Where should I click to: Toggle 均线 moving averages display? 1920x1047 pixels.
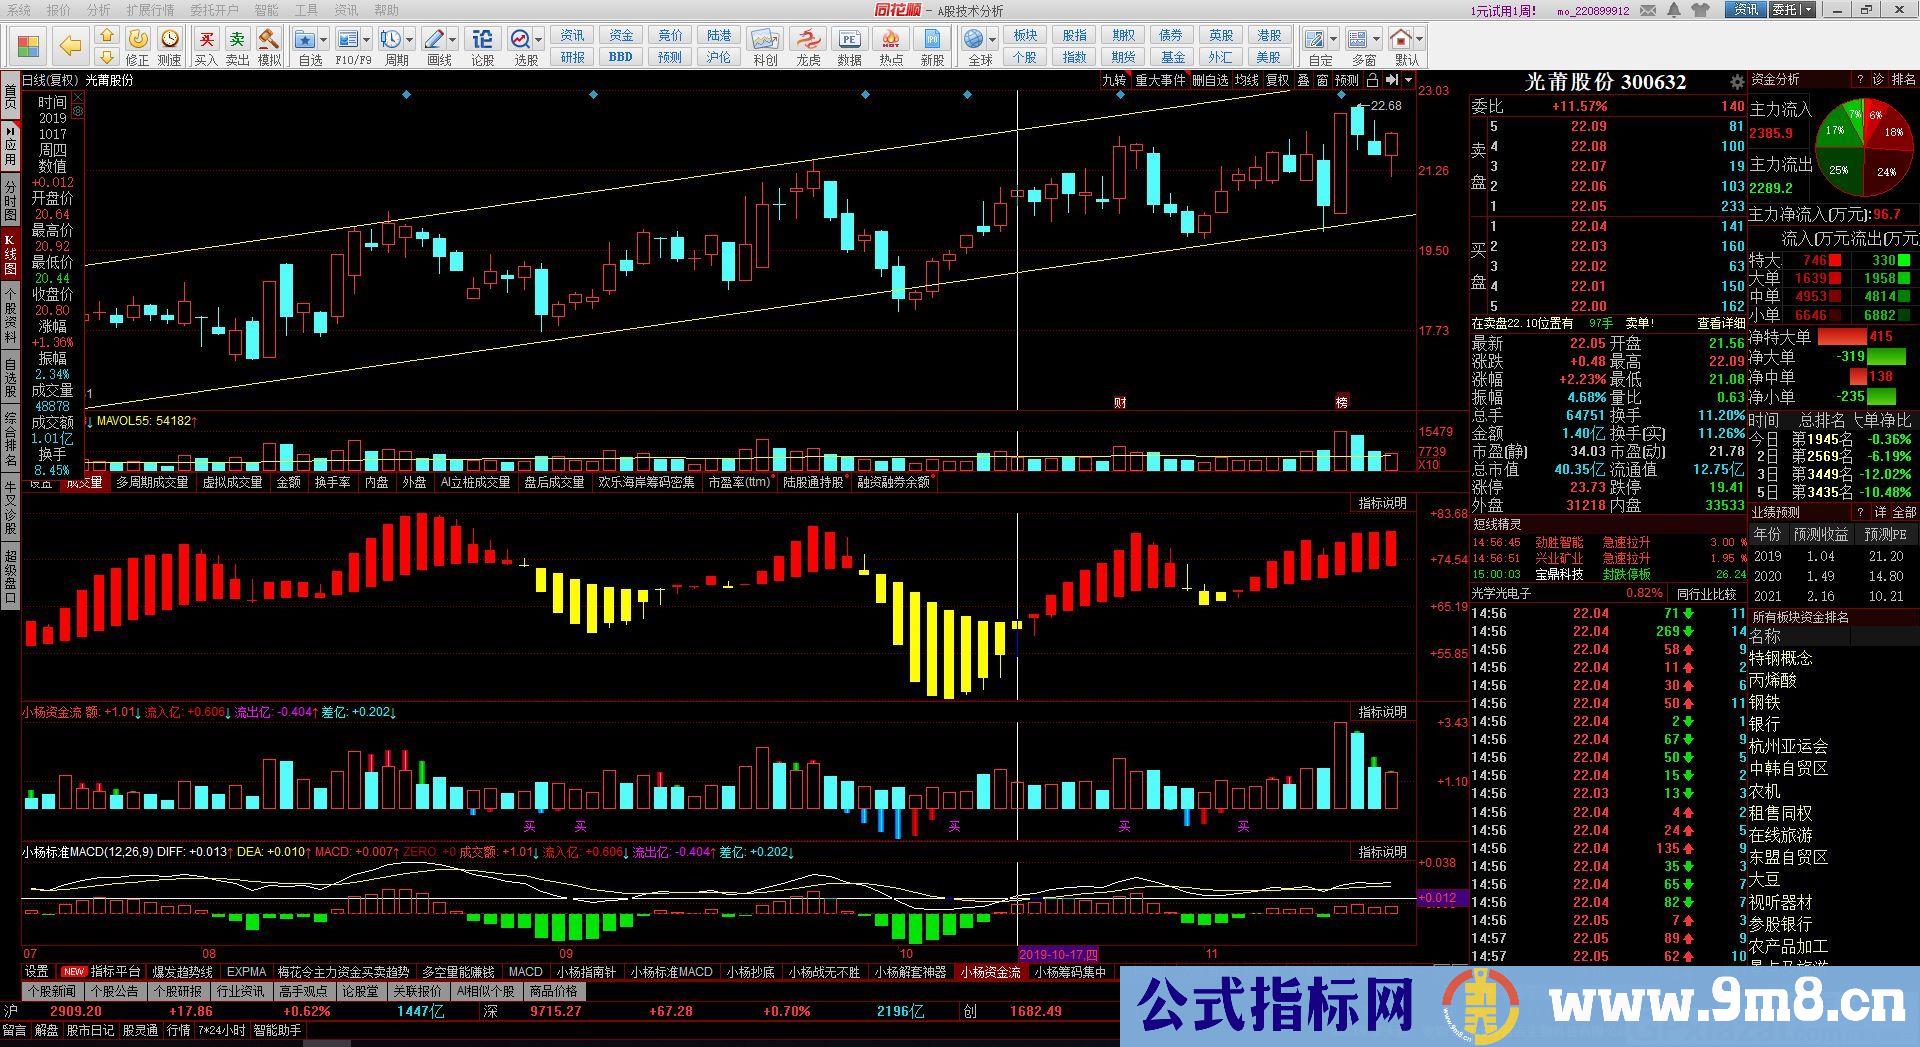[1246, 80]
